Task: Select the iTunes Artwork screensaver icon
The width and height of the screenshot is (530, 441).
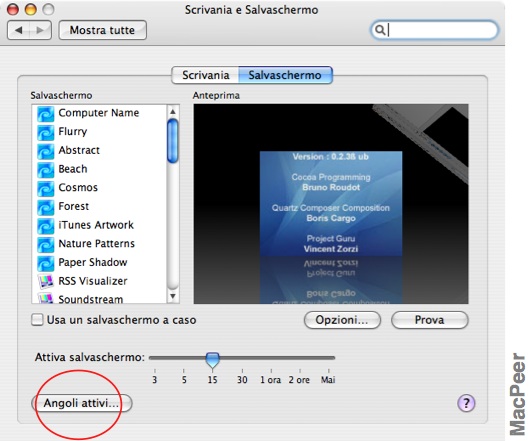Action: tap(45, 225)
